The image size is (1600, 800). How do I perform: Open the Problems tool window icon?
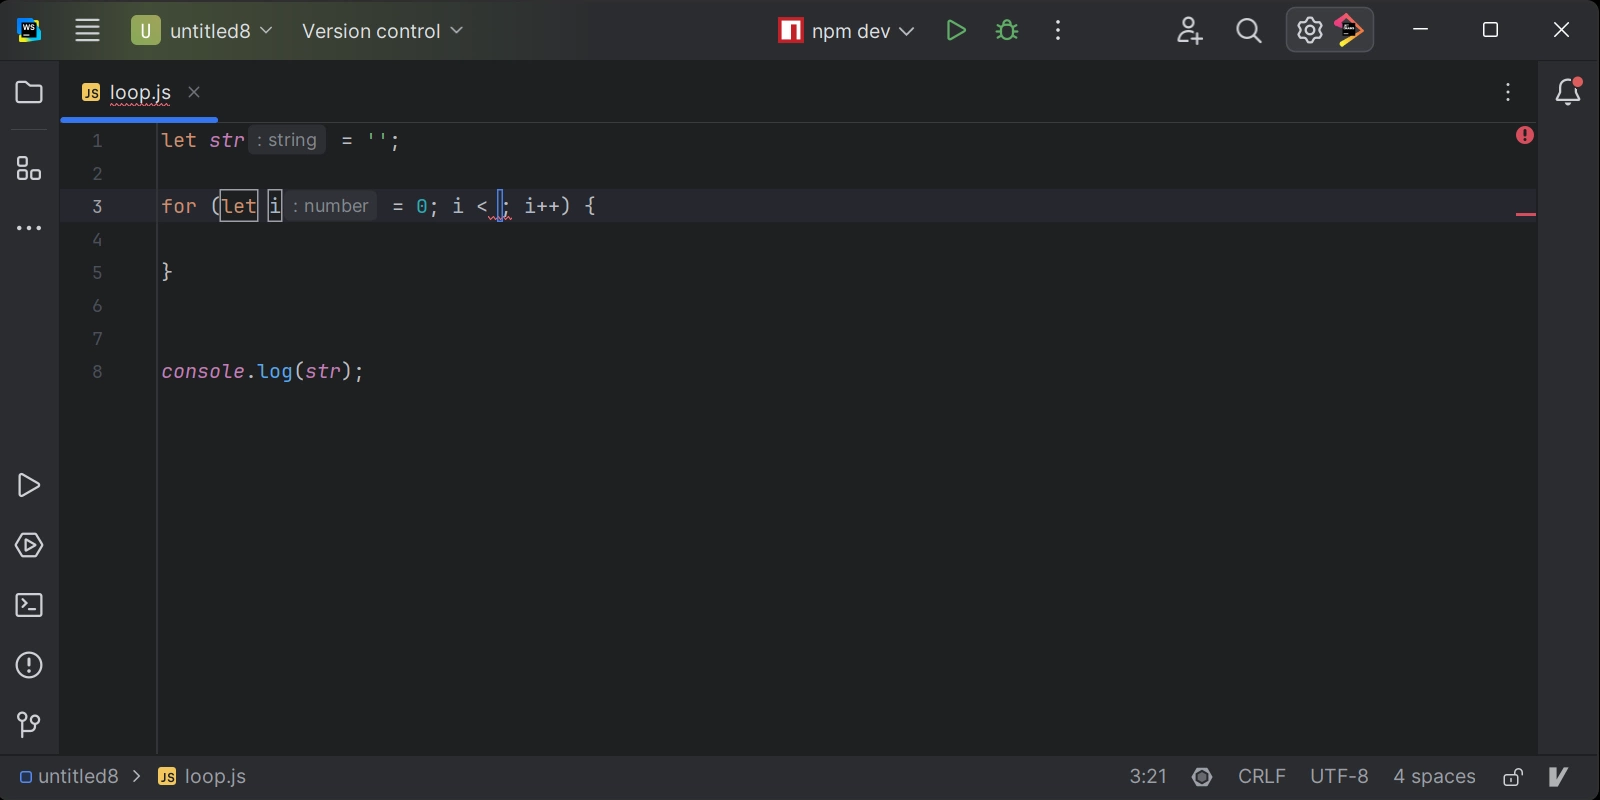[29, 665]
